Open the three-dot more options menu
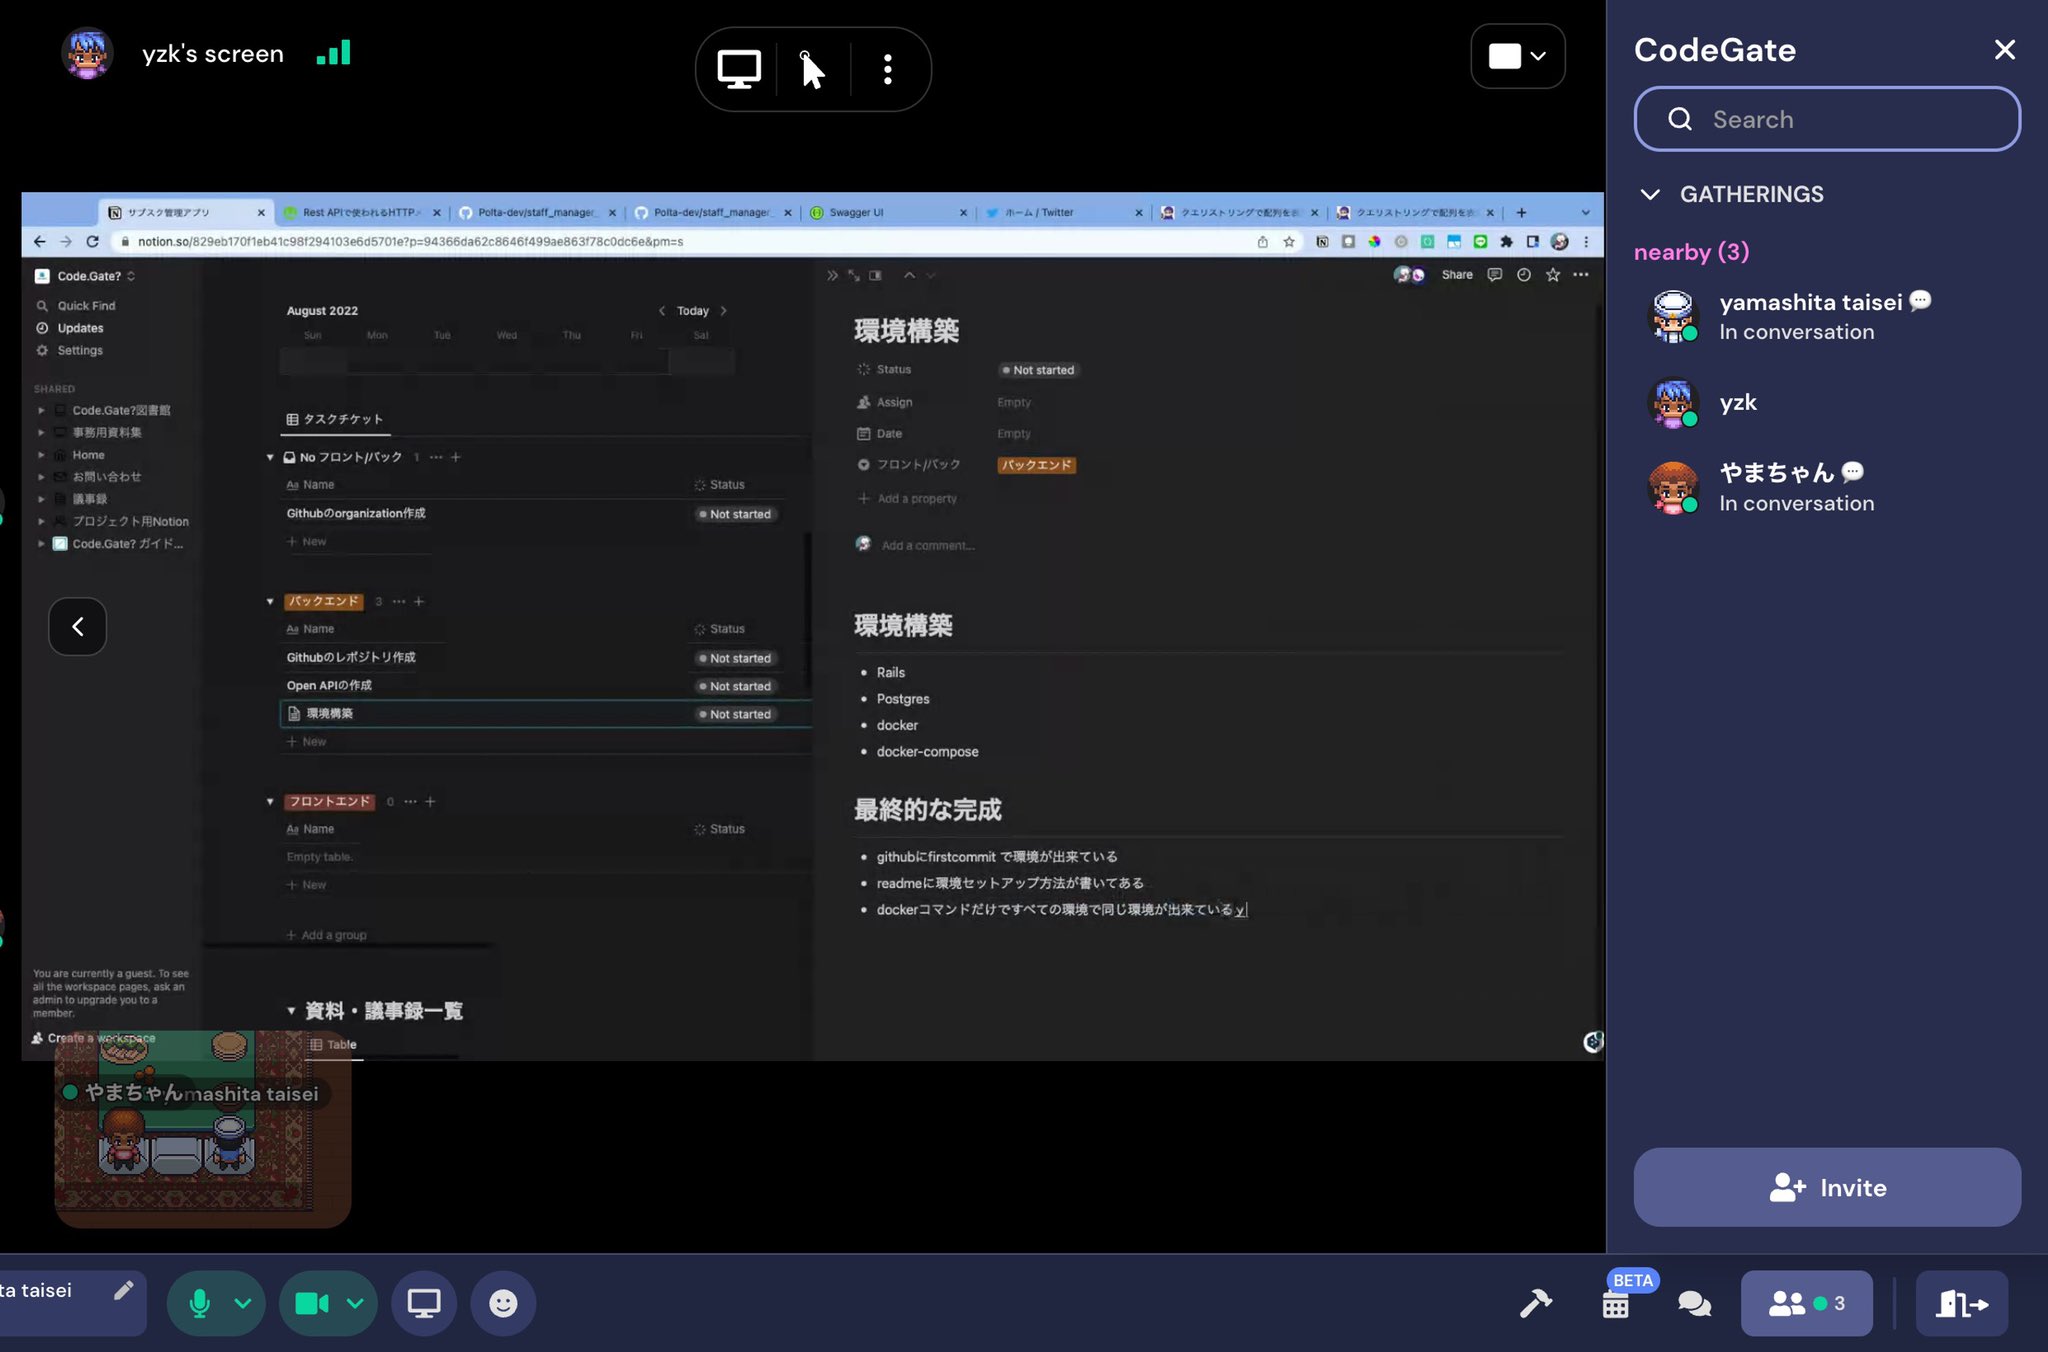Screen dimensions: 2048x1352 887,70
